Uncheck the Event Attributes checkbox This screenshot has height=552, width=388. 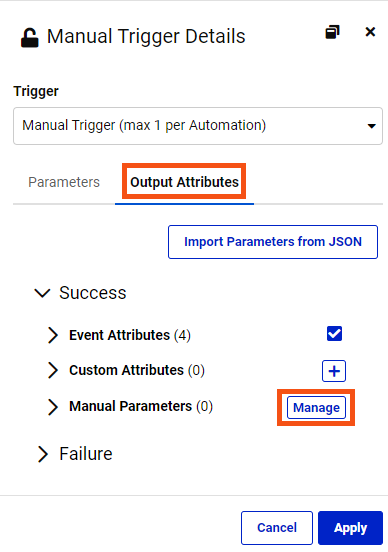334,334
